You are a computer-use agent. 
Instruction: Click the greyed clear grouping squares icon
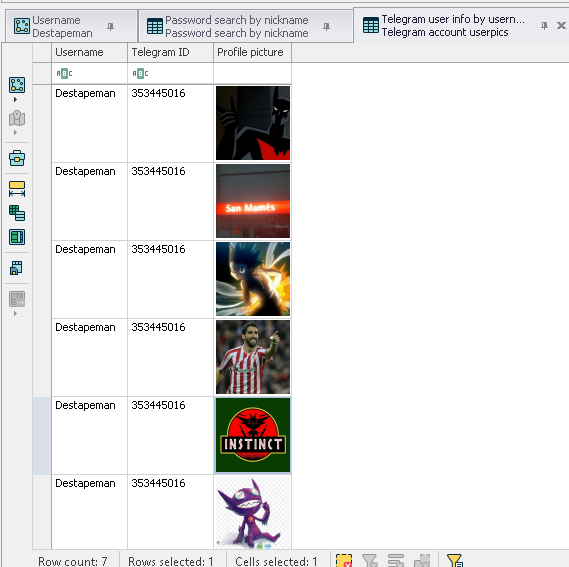pyautogui.click(x=422, y=560)
